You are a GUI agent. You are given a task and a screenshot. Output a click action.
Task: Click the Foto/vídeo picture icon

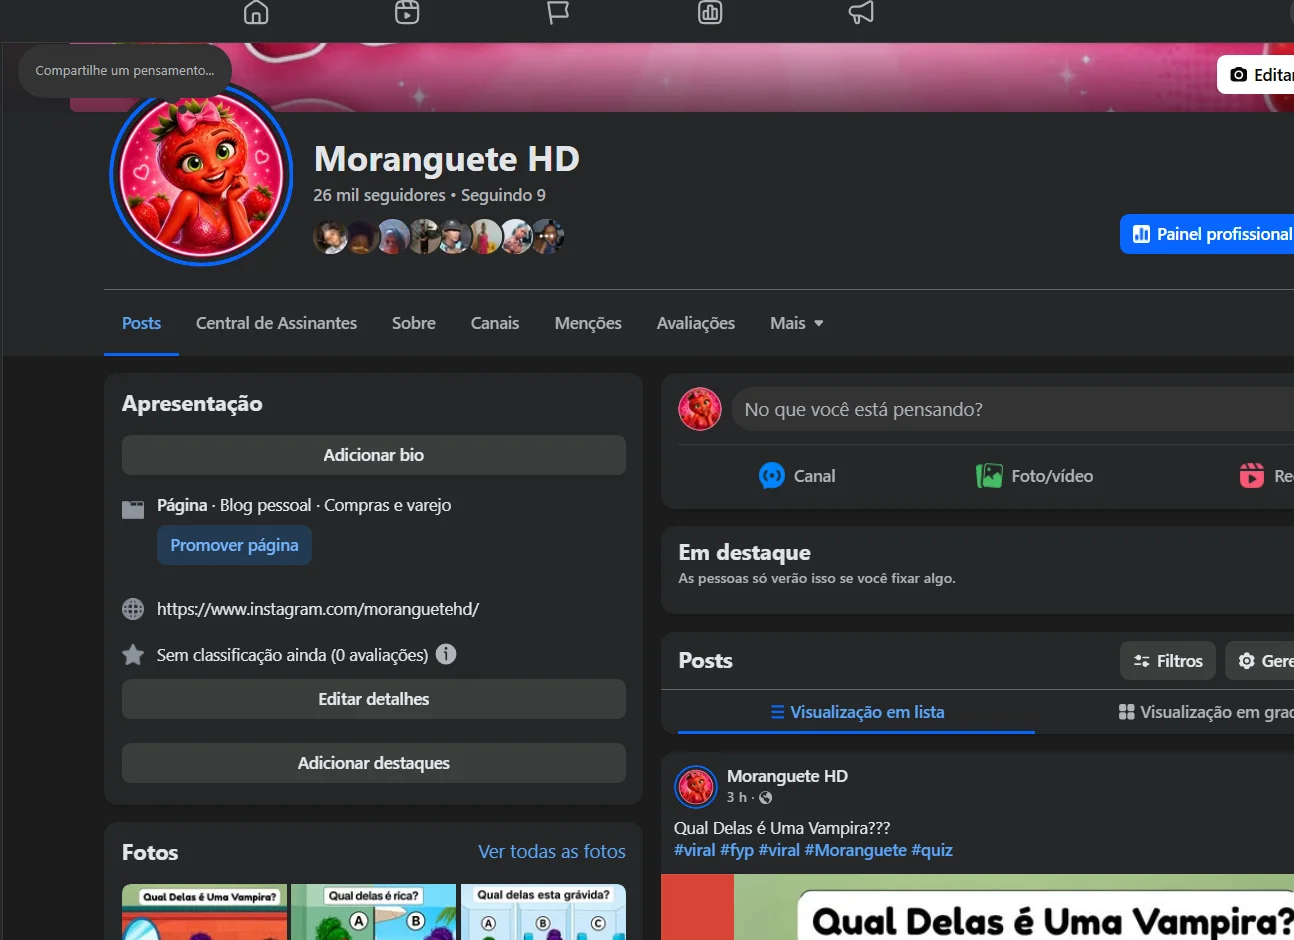click(989, 476)
